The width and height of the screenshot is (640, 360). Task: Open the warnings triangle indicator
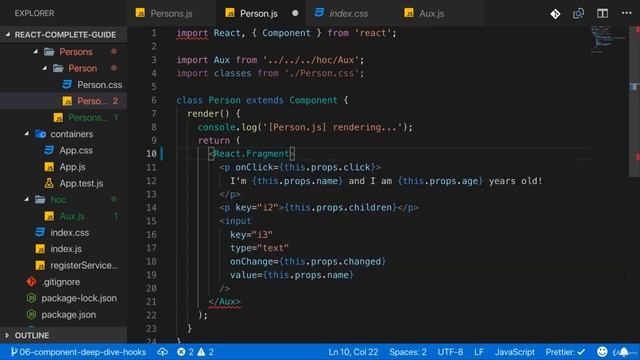tap(206, 352)
